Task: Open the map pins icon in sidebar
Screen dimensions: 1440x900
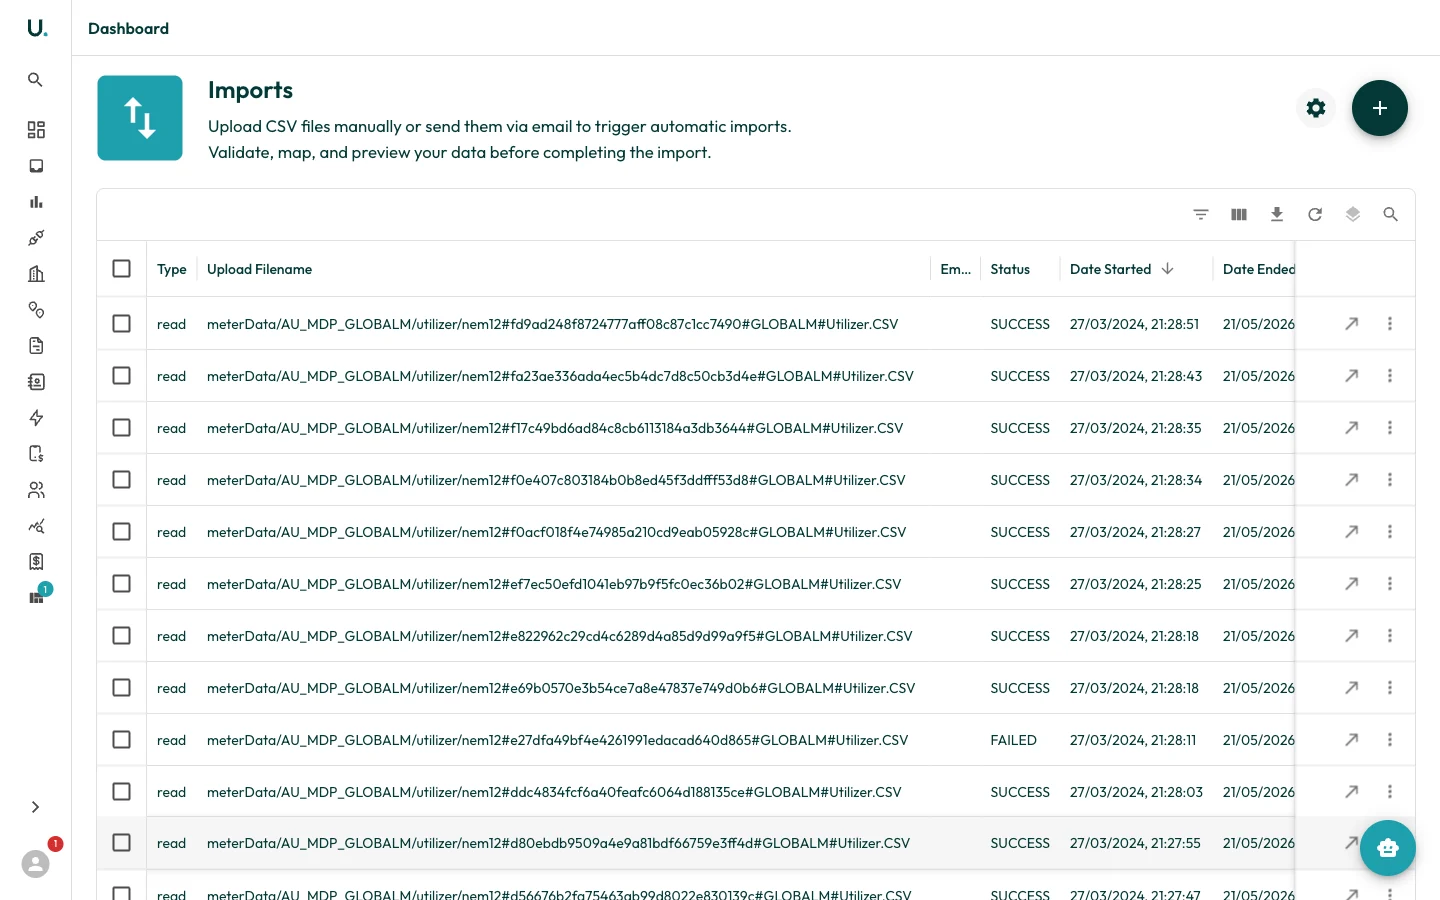Action: (x=36, y=310)
